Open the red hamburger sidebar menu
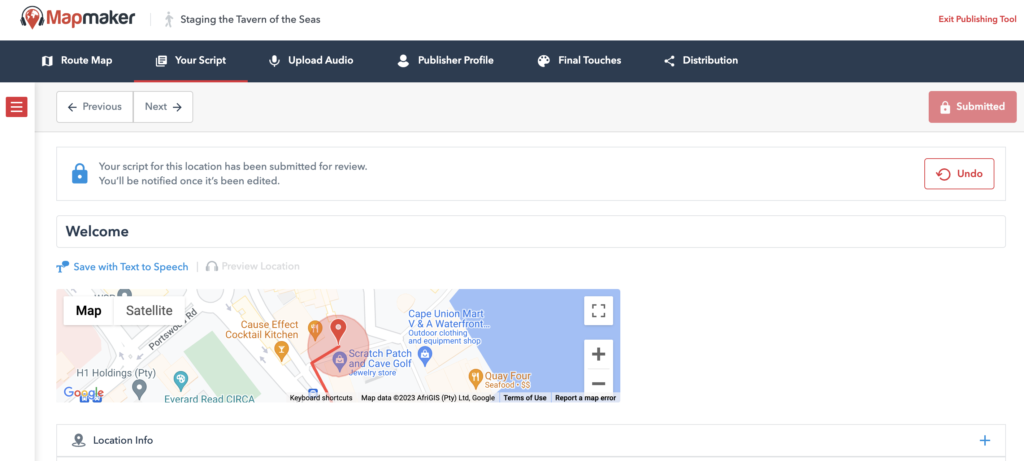Image resolution: width=1024 pixels, height=461 pixels. click(x=16, y=107)
